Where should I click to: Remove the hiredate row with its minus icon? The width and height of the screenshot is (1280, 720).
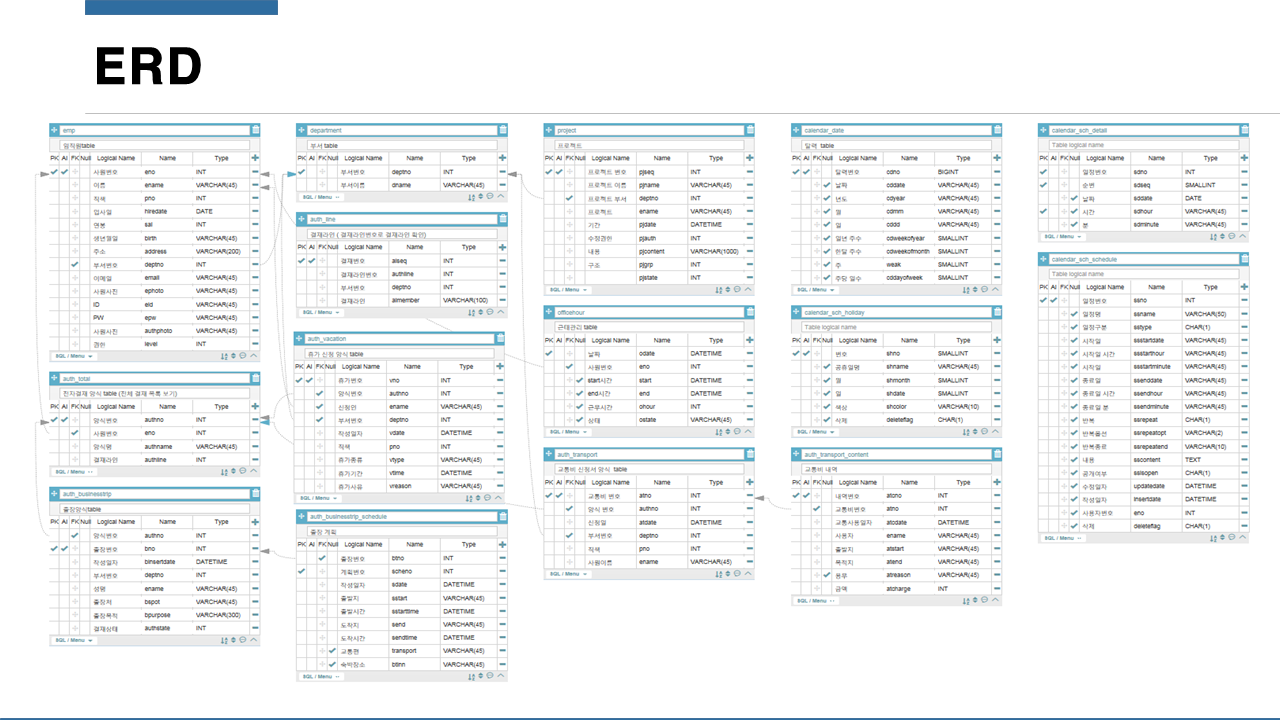(x=255, y=211)
